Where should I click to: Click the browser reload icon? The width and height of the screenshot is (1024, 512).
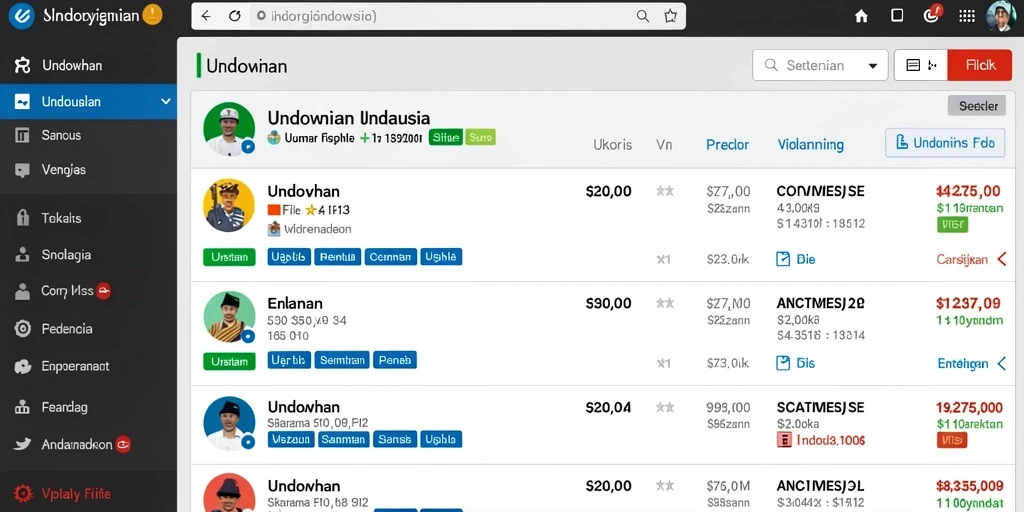click(234, 16)
